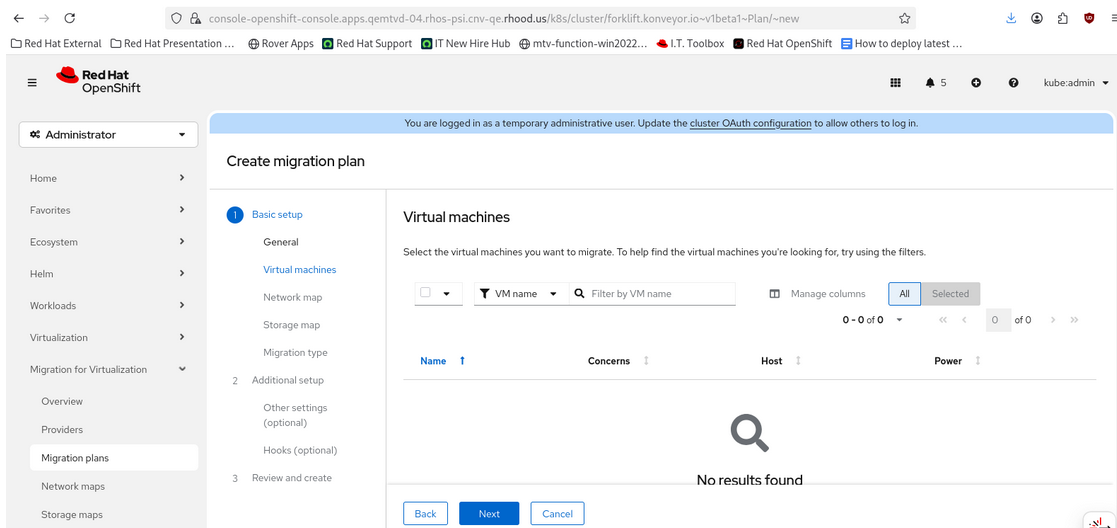Sort by Name using the up arrow
This screenshot has height=528, width=1117.
(x=462, y=361)
